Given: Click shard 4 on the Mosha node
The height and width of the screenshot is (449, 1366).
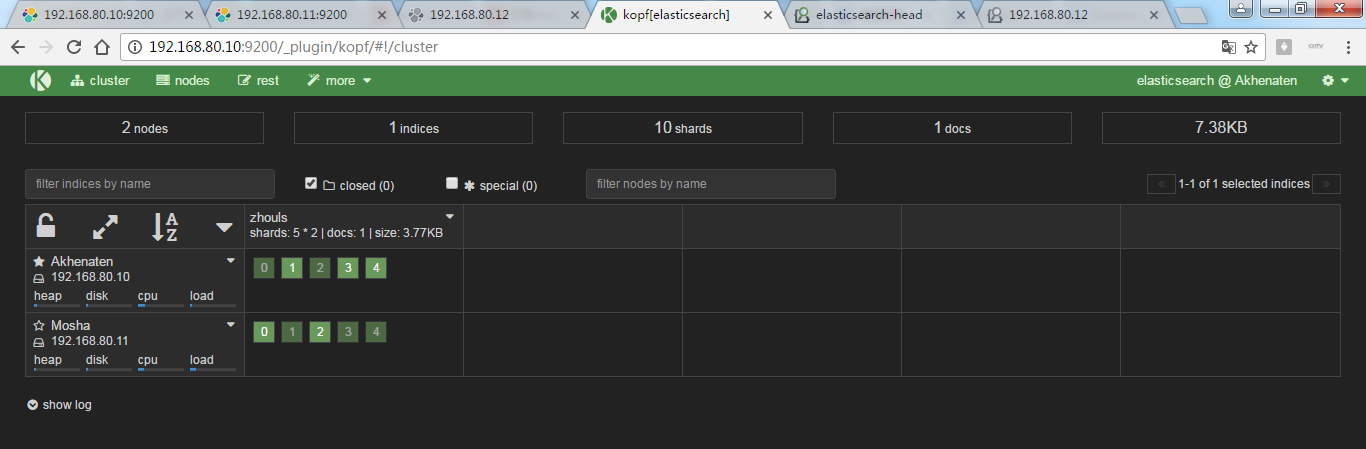Looking at the screenshot, I should (x=376, y=332).
